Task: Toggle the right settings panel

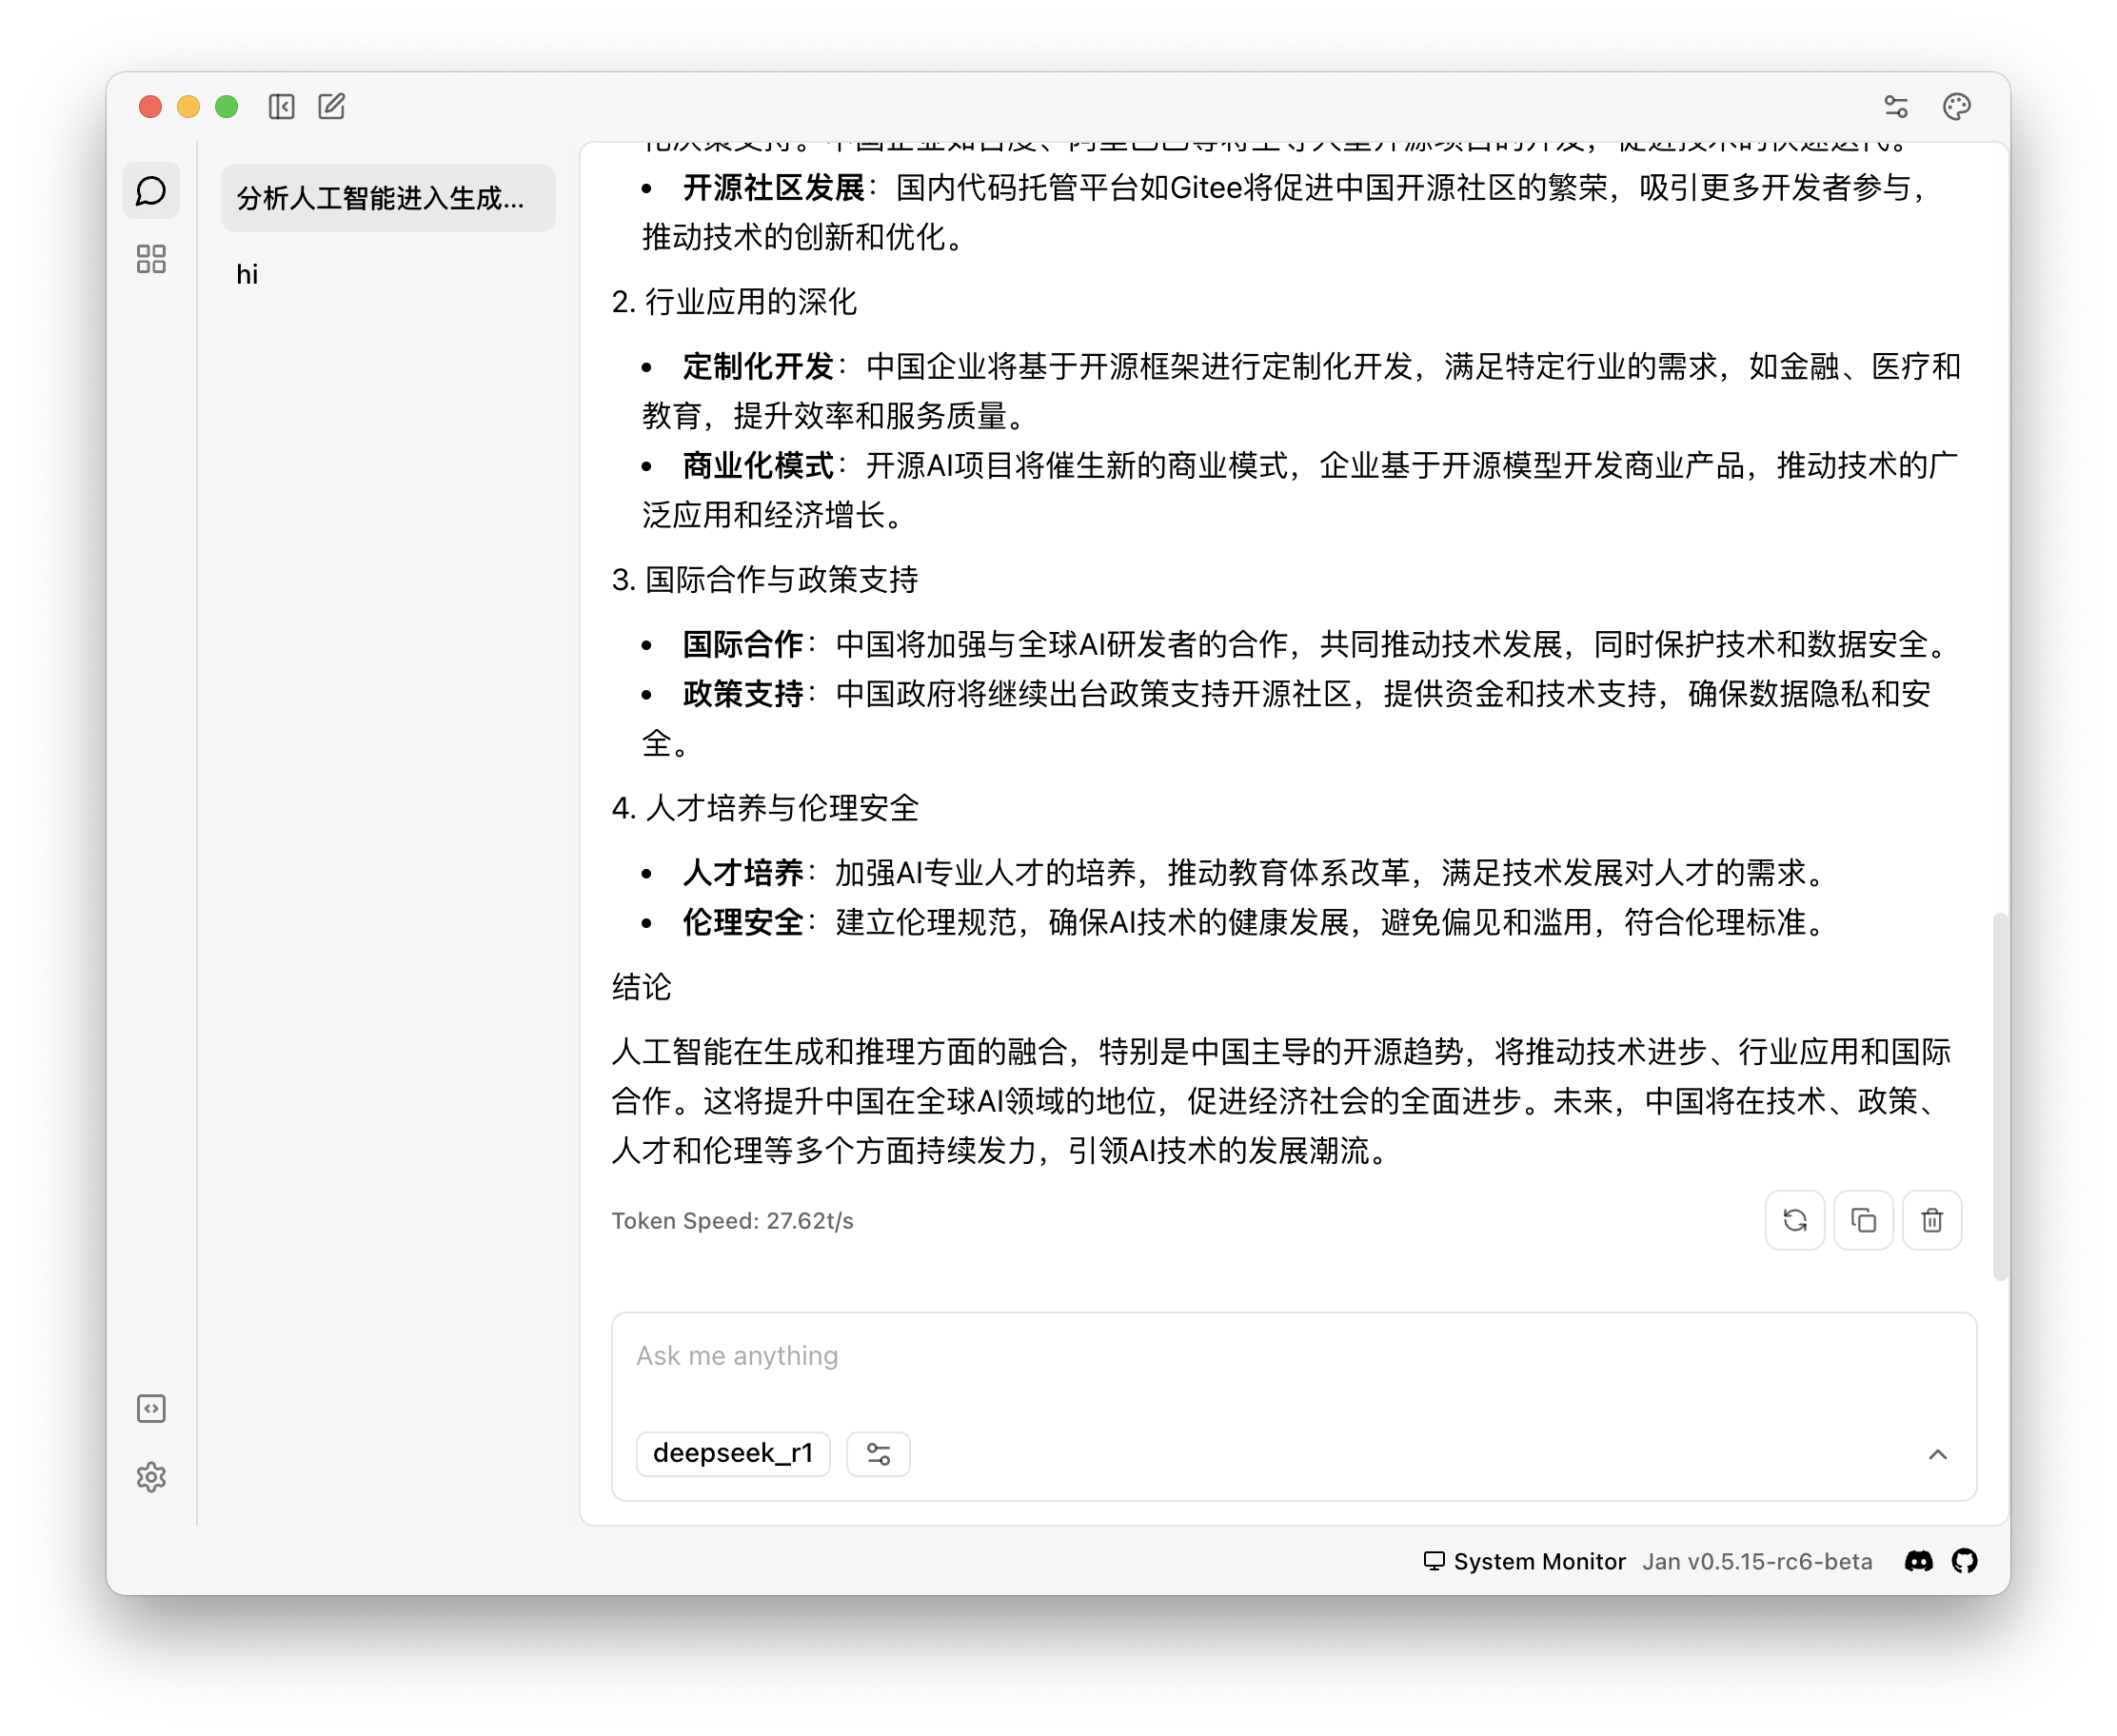Action: 1896,107
